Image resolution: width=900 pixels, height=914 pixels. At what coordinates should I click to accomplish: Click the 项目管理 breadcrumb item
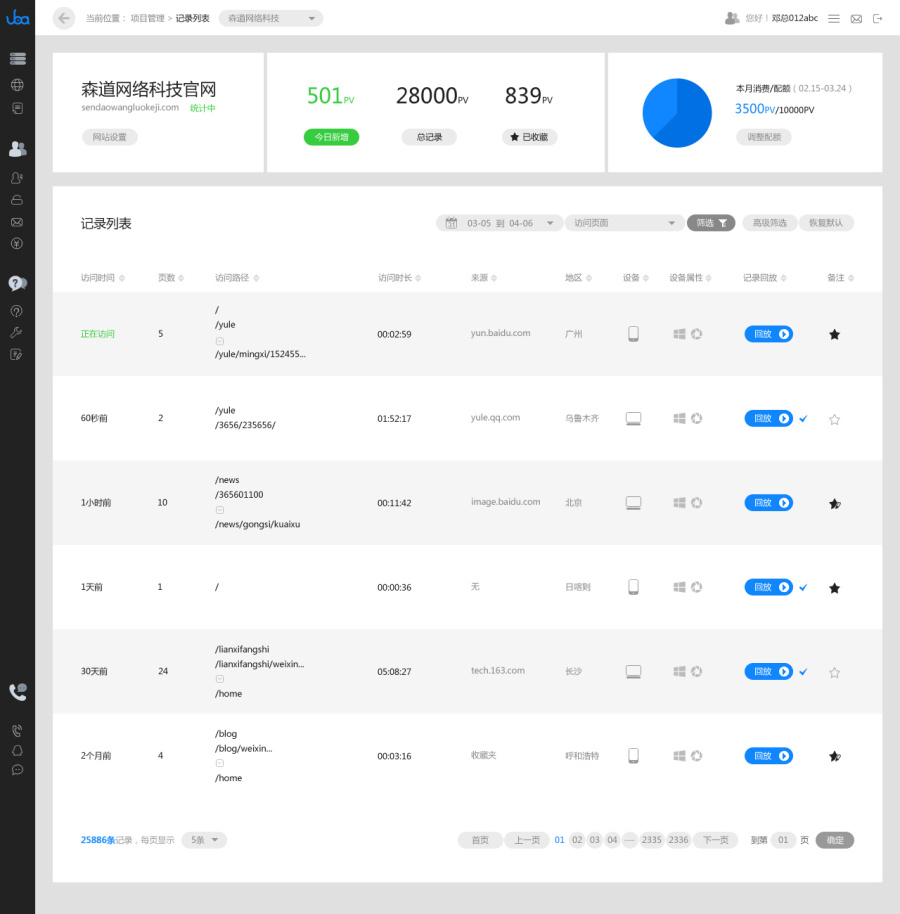[x=147, y=18]
